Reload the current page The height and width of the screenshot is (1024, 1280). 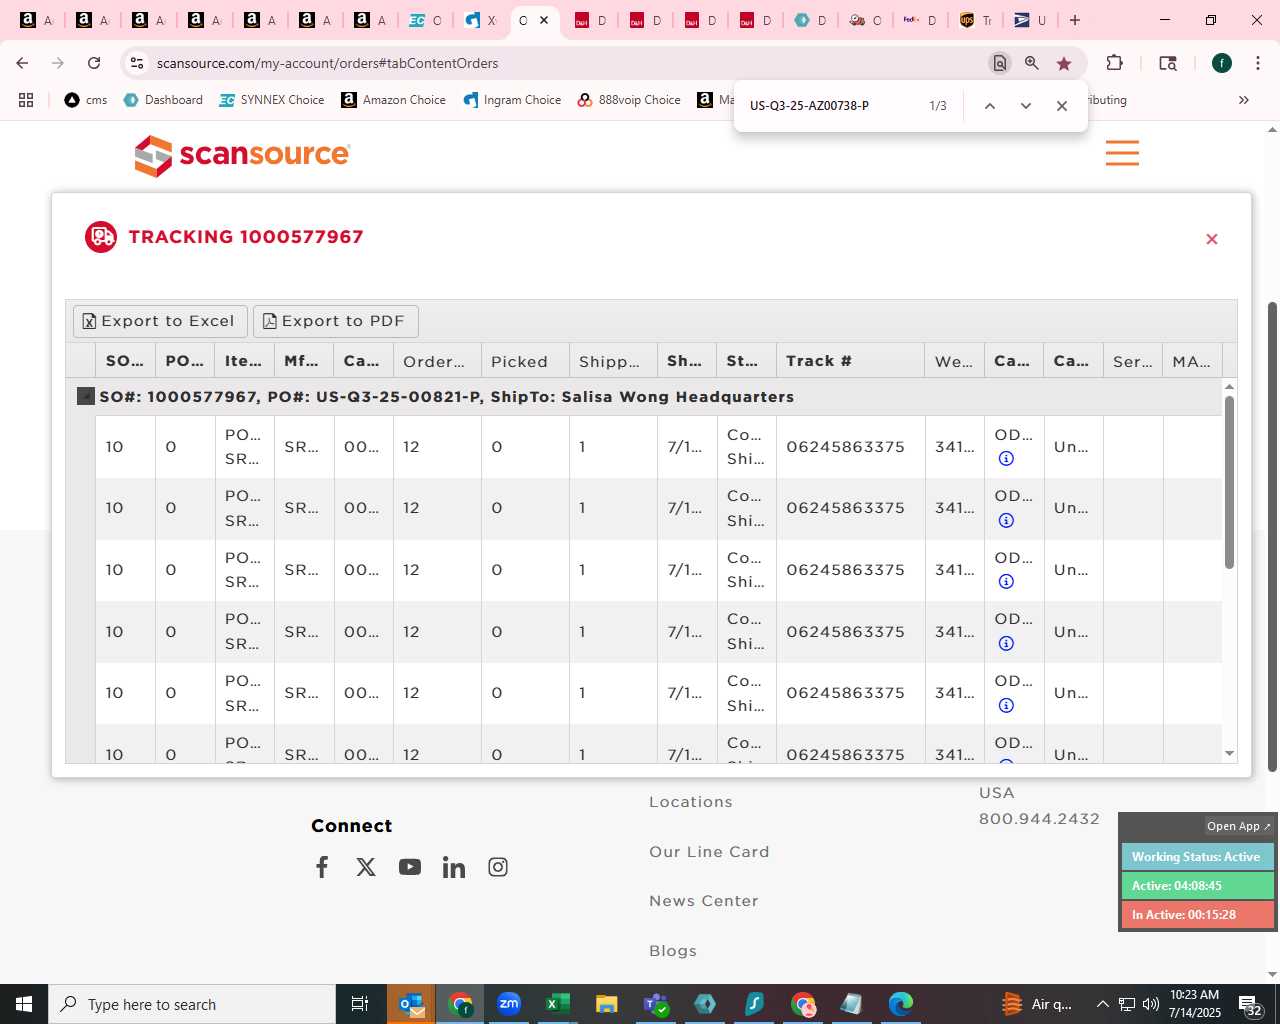(94, 63)
